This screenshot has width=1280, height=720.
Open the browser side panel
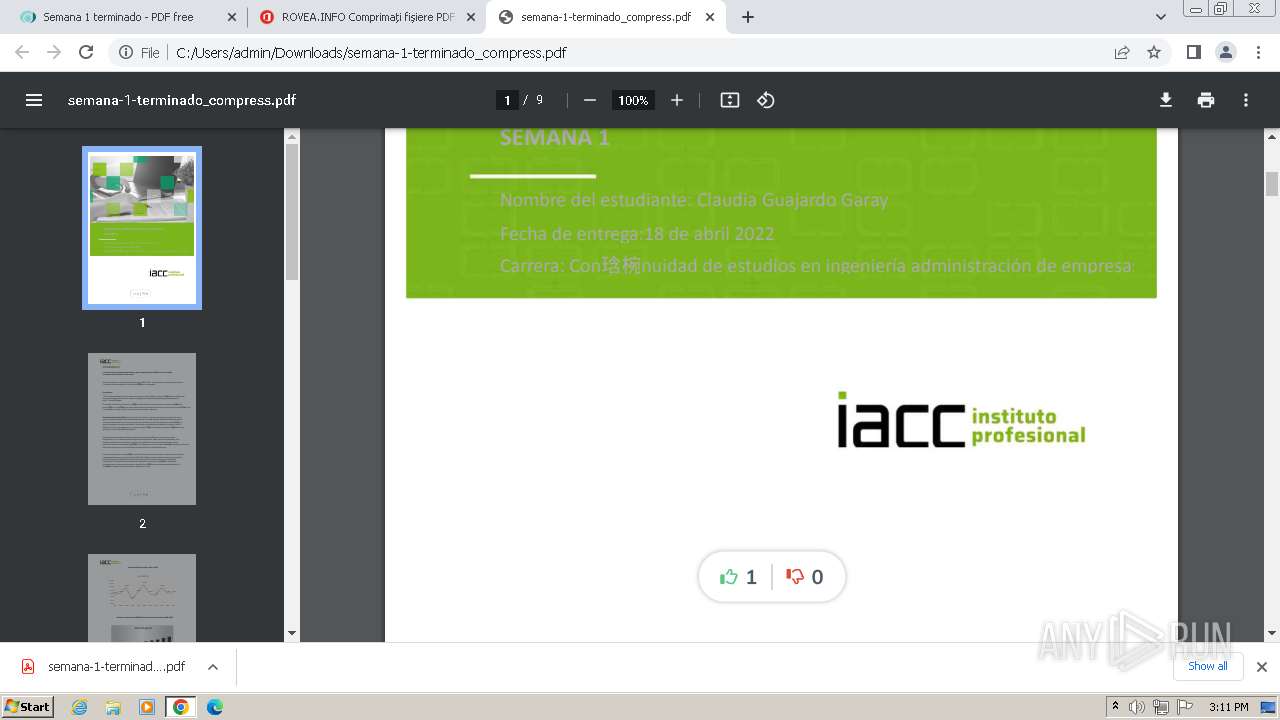coord(1193,52)
